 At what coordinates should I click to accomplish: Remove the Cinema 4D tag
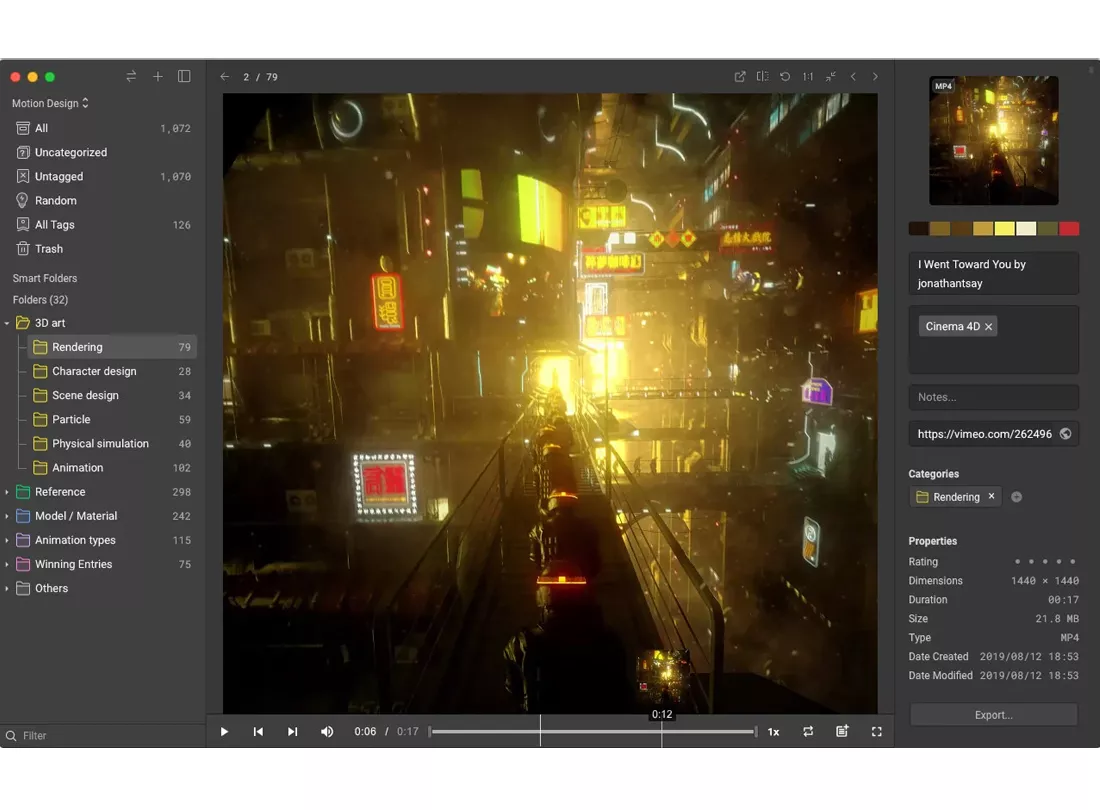click(x=988, y=327)
